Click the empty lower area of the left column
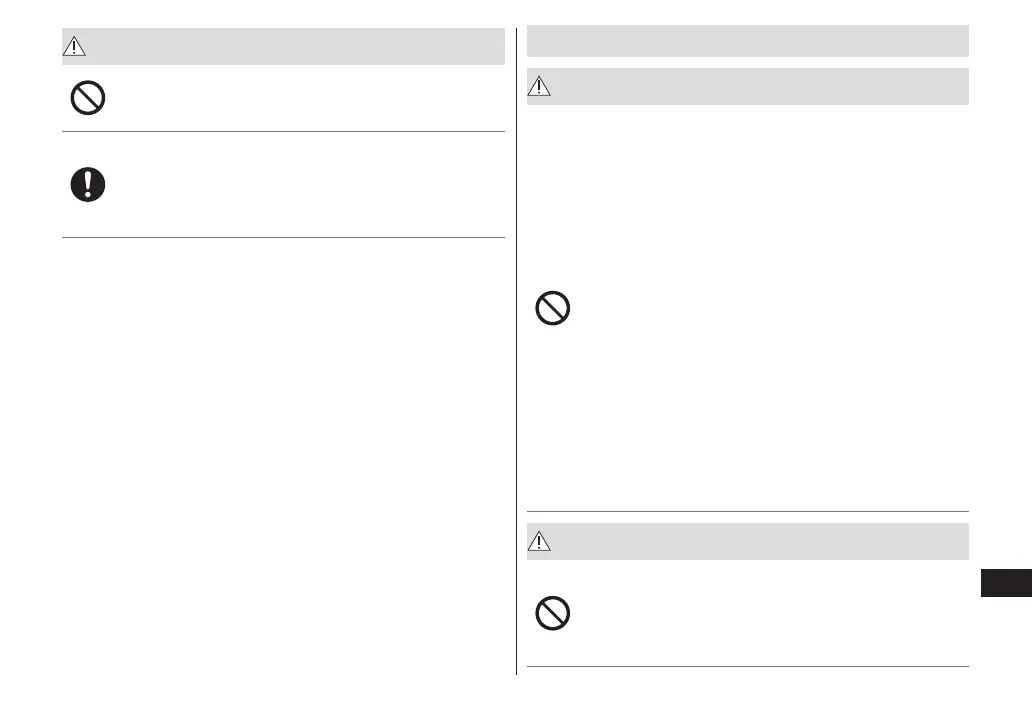 [x=283, y=450]
